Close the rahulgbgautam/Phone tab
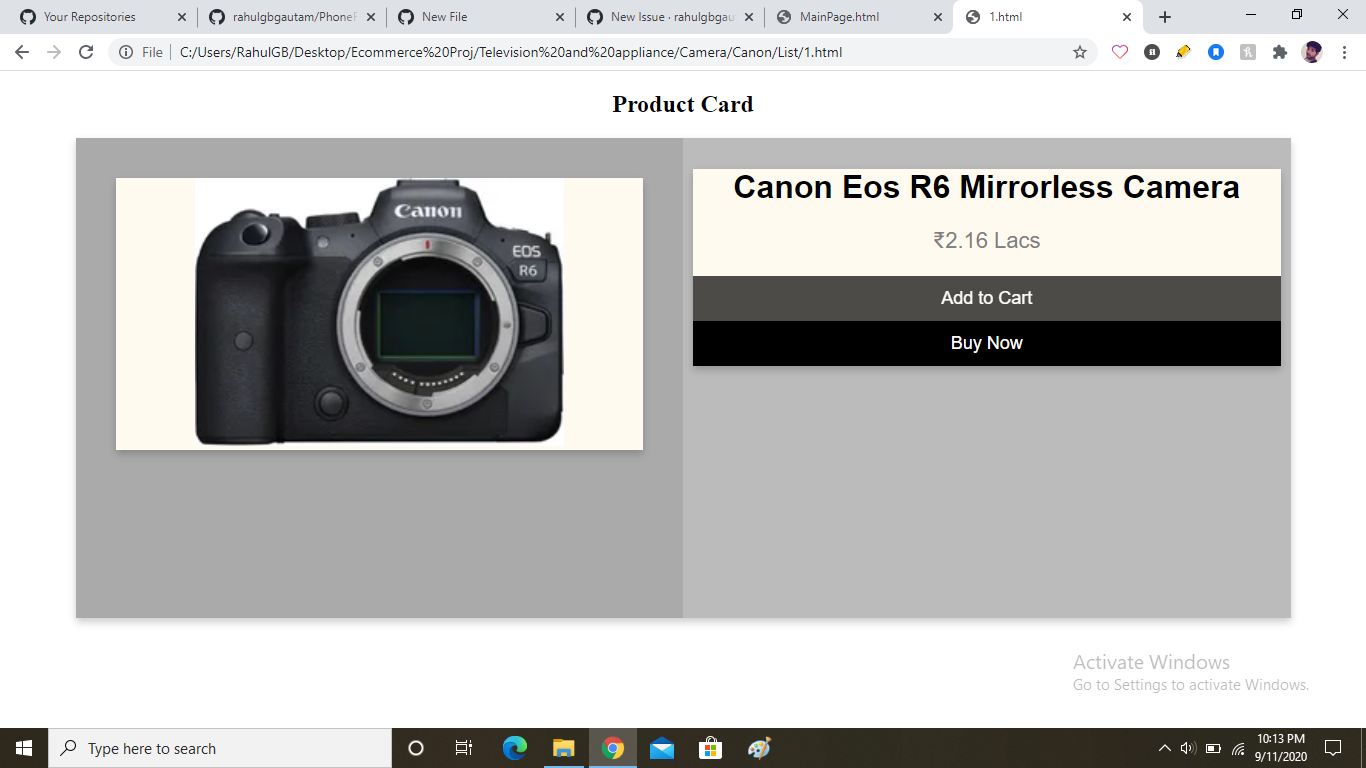The image size is (1366, 768). coord(370,17)
